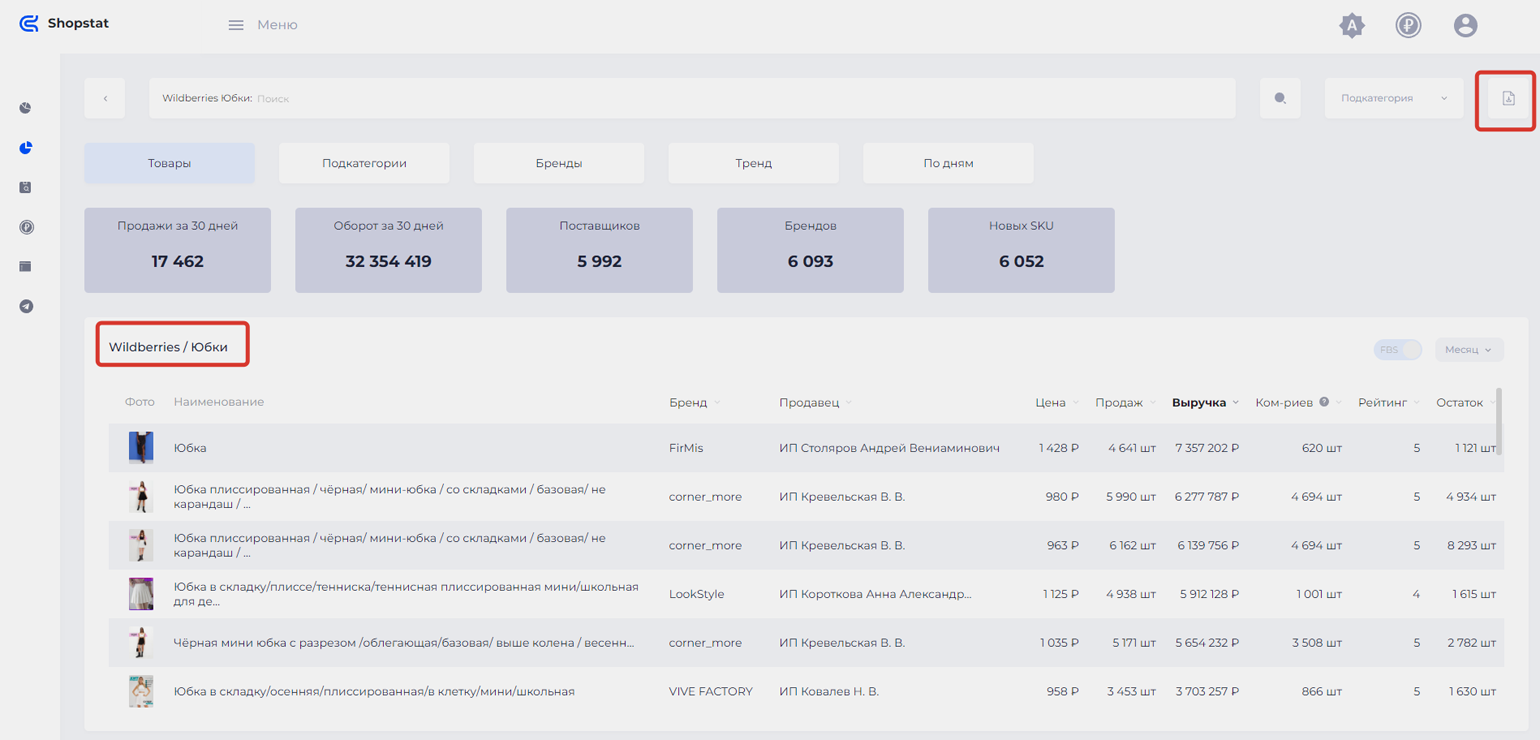Click seller ИП Ковалев Н. В.
This screenshot has width=1540, height=740.
pyautogui.click(x=829, y=691)
